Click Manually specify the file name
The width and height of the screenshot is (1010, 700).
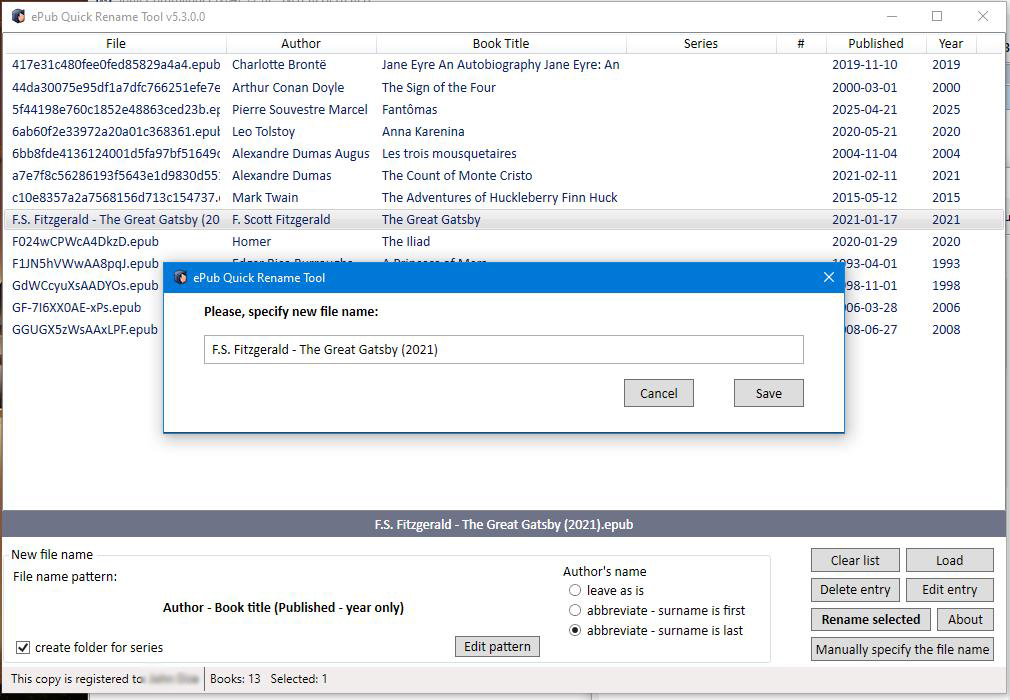(901, 649)
